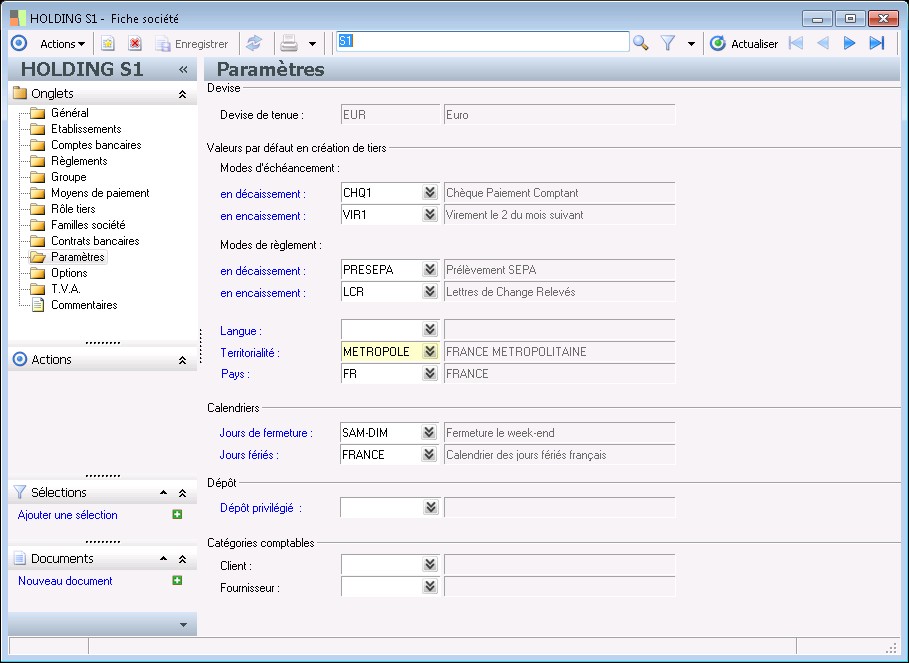Open the Actions menu in toolbar

(62, 43)
